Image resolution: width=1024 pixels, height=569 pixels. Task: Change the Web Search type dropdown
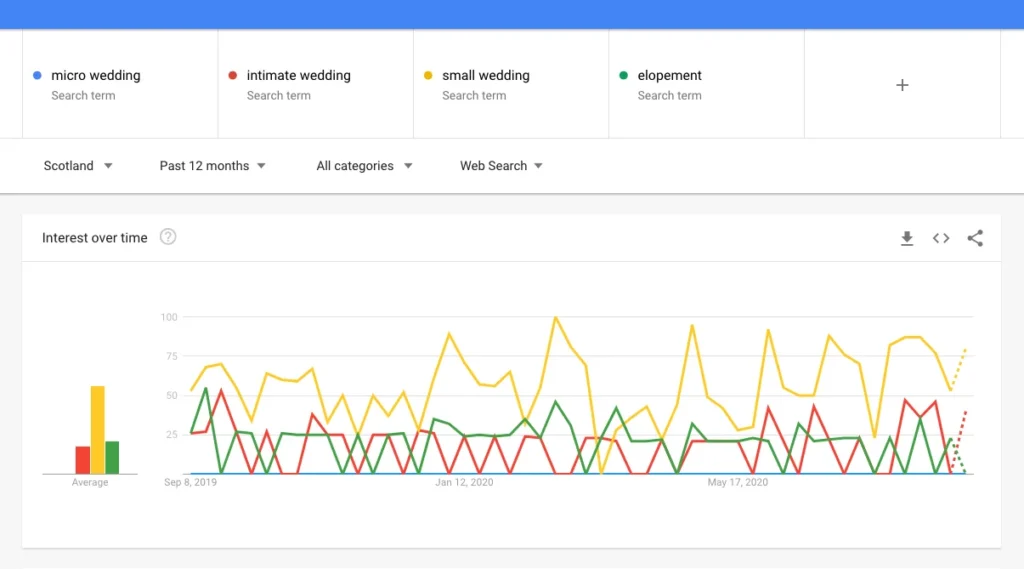point(501,166)
